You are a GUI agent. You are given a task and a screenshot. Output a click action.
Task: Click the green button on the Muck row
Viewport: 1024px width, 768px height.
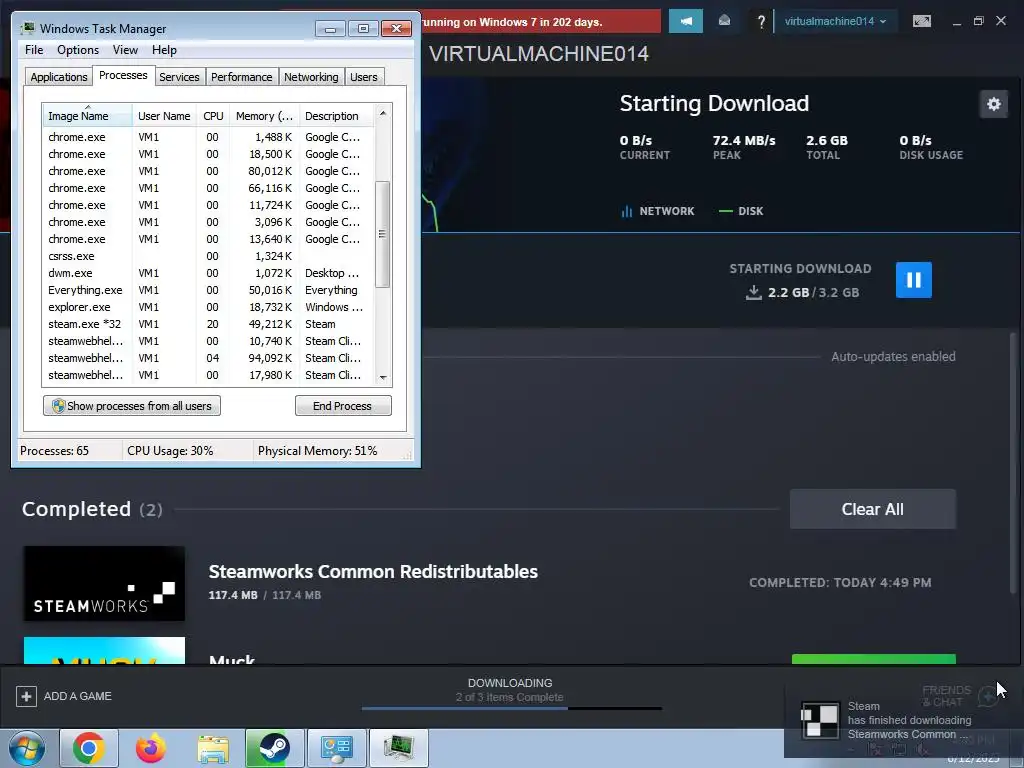[x=874, y=659]
